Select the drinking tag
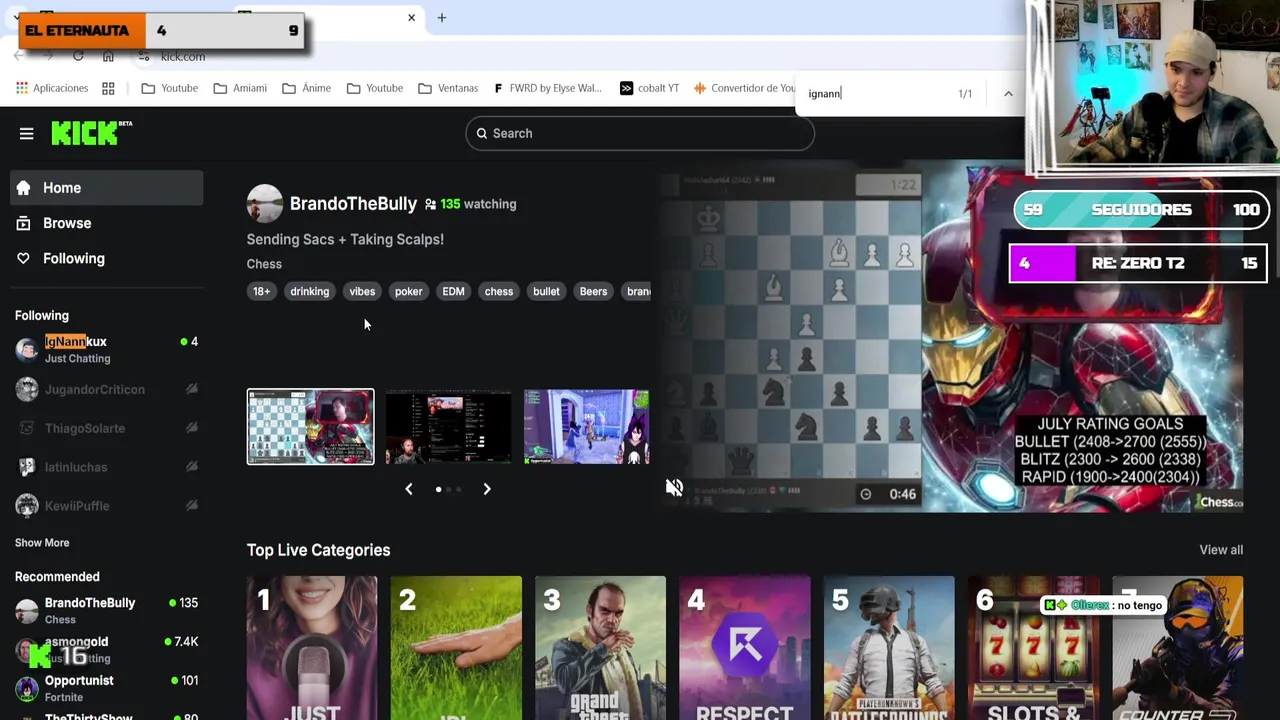Image resolution: width=1280 pixels, height=720 pixels. click(309, 291)
